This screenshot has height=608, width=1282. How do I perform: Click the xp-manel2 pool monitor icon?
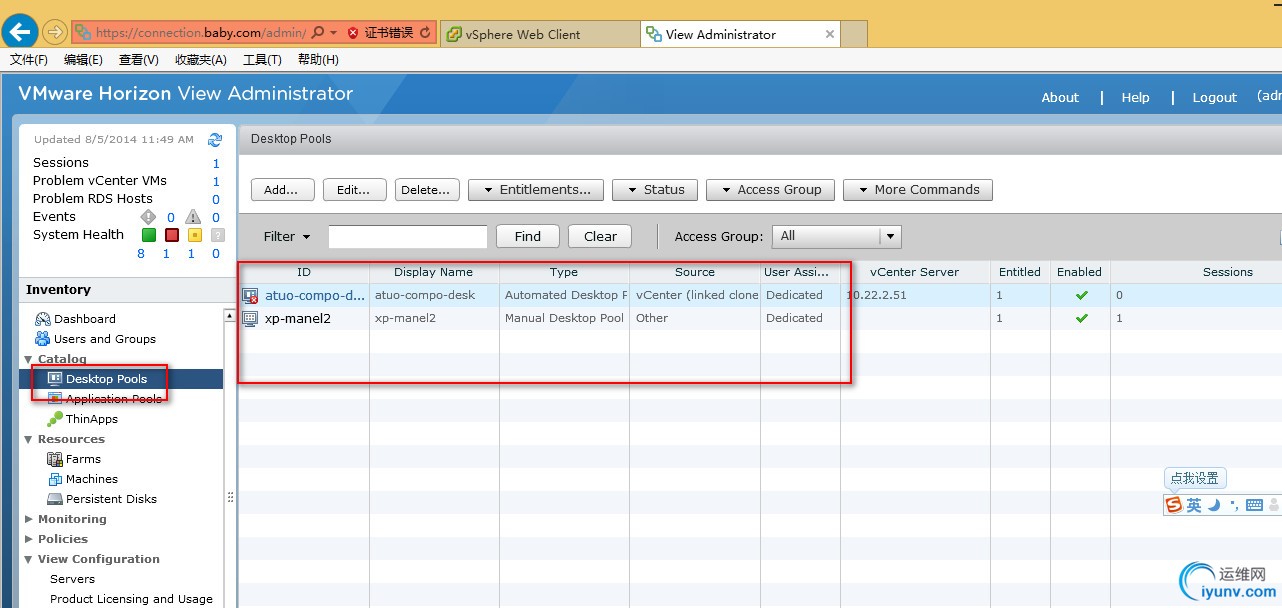(251, 318)
